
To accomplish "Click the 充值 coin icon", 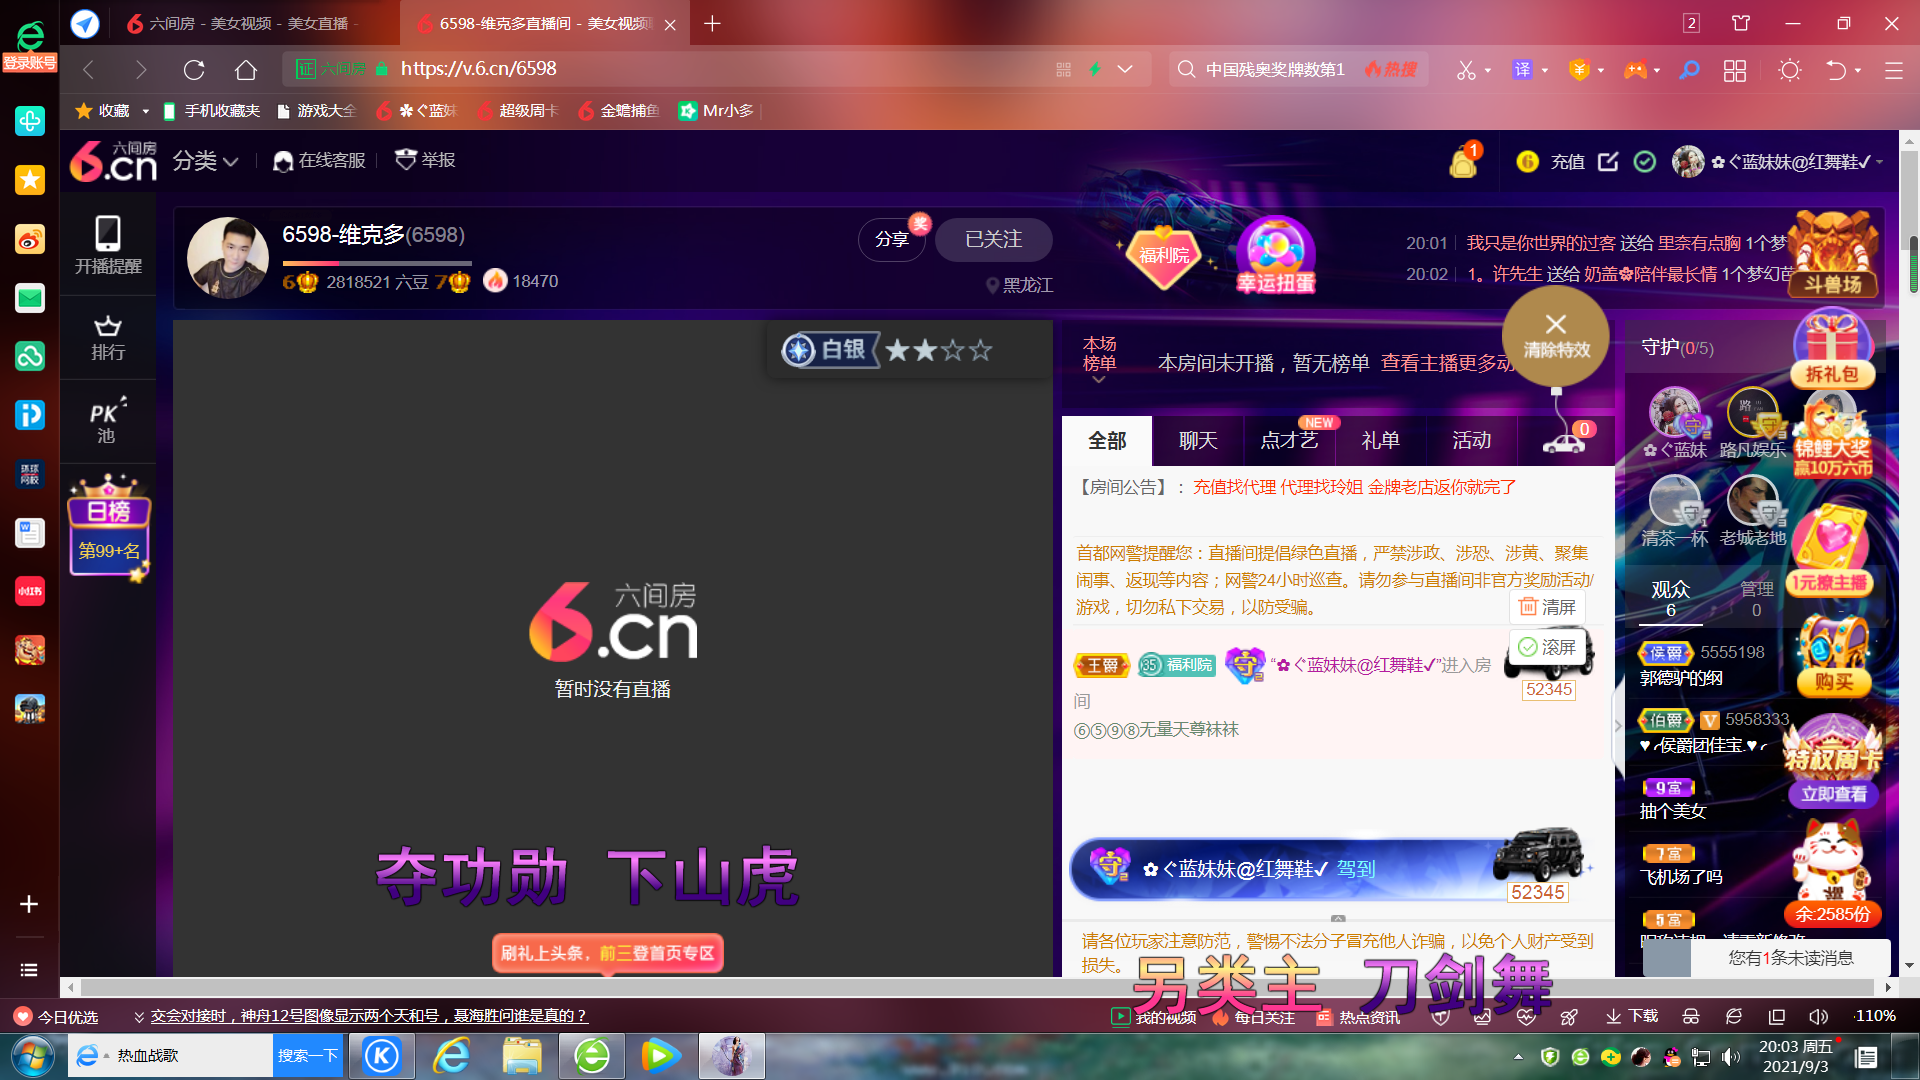I will point(1527,161).
